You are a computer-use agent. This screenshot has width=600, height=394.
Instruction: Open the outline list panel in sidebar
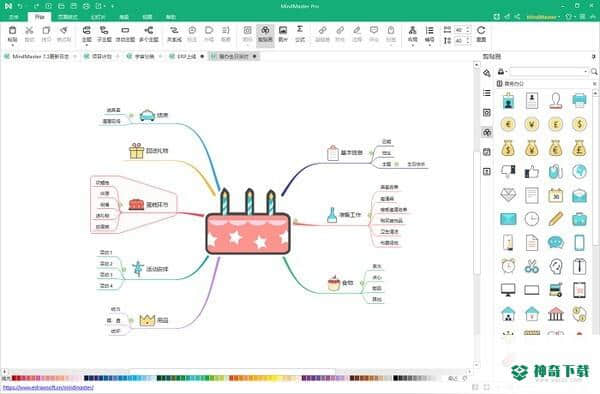[x=487, y=93]
